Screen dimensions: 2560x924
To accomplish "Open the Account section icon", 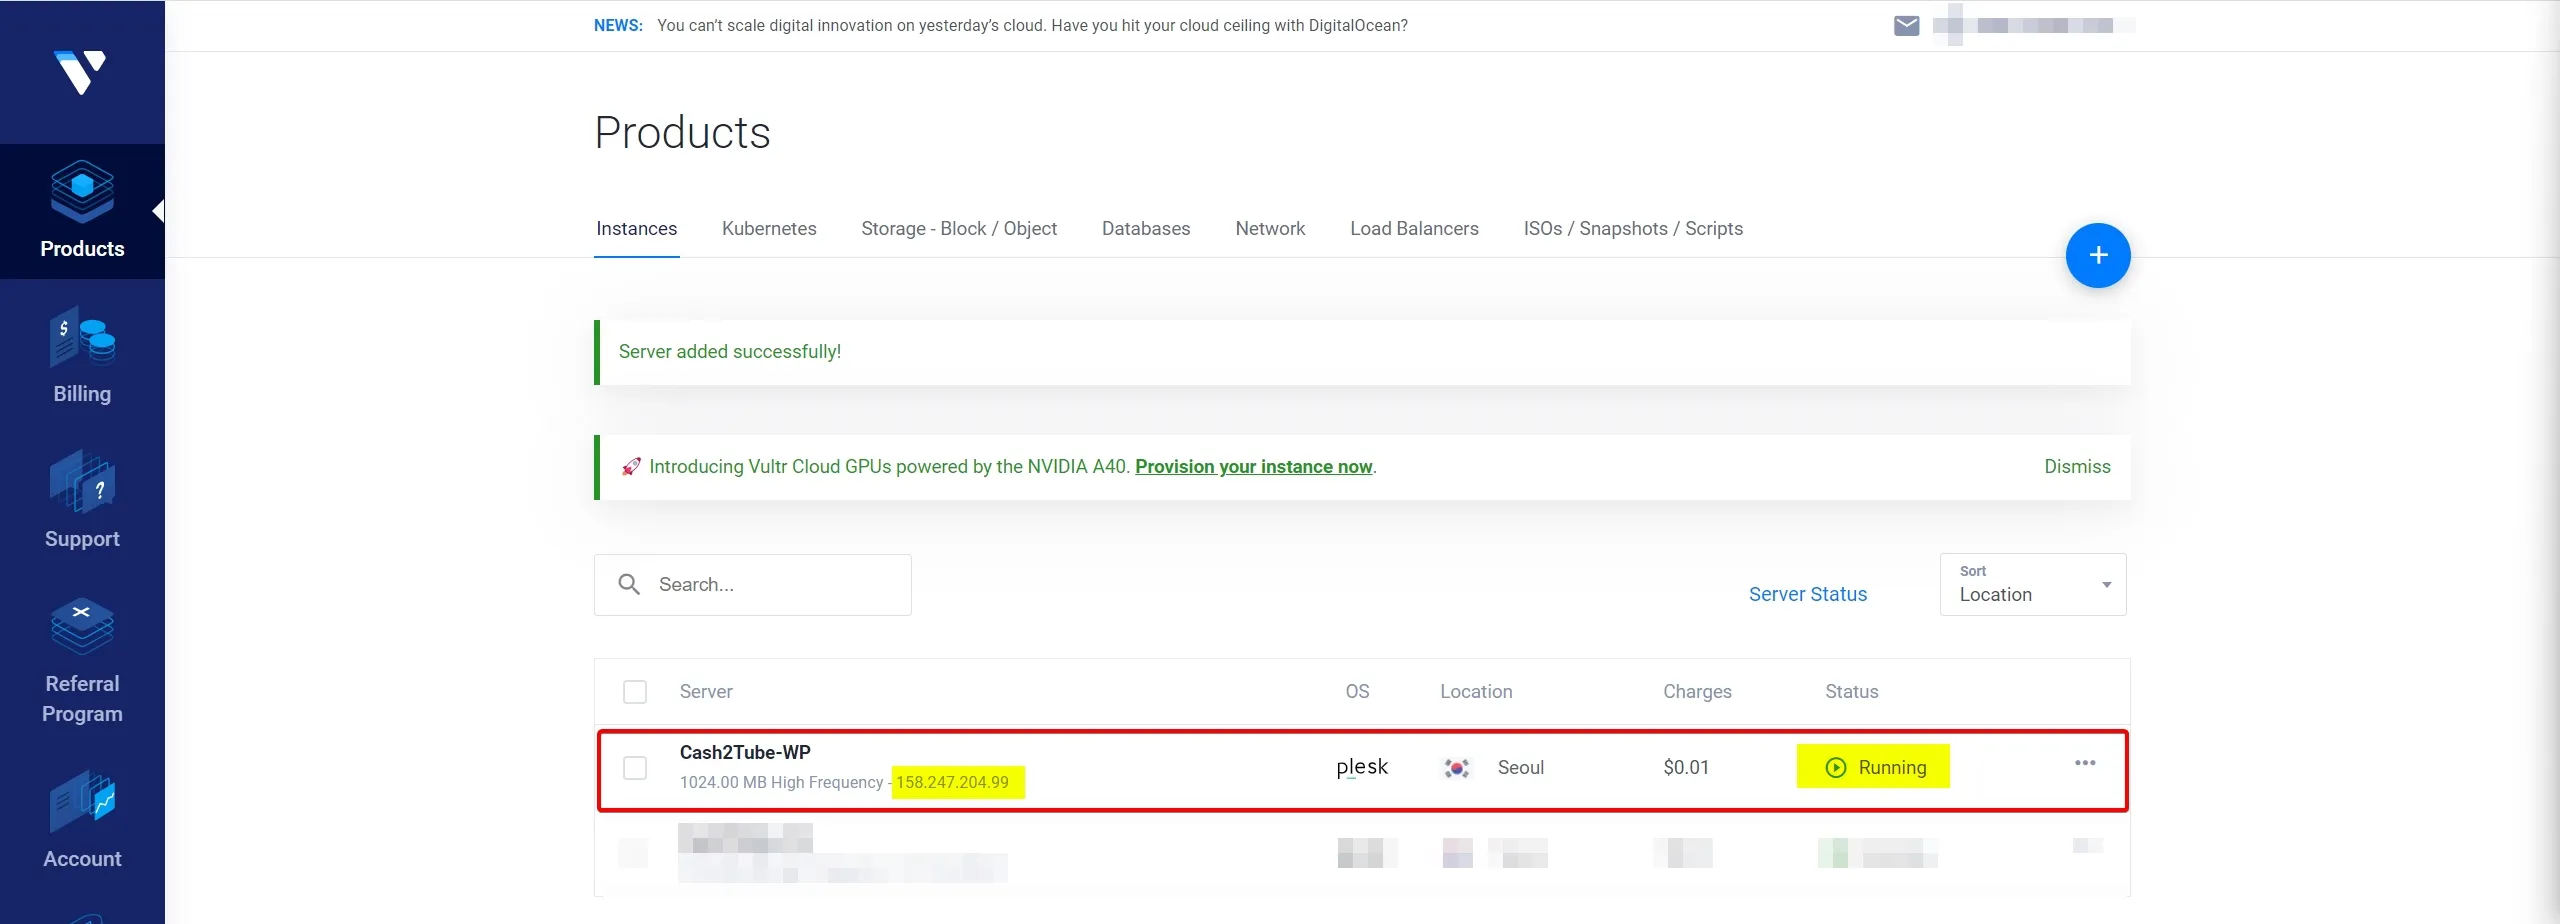I will (x=82, y=801).
